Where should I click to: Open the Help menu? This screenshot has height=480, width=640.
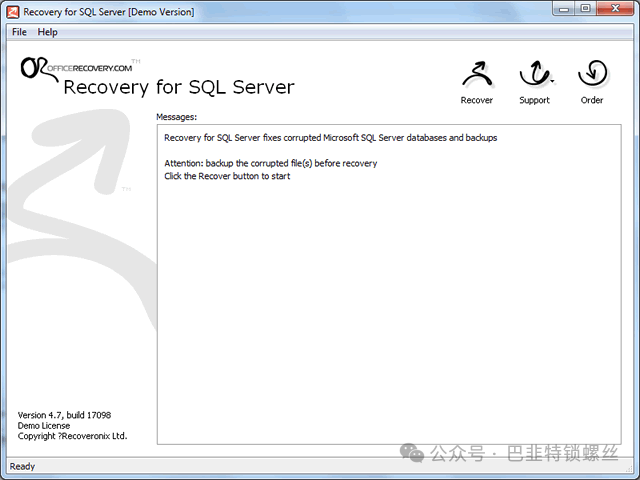48,32
